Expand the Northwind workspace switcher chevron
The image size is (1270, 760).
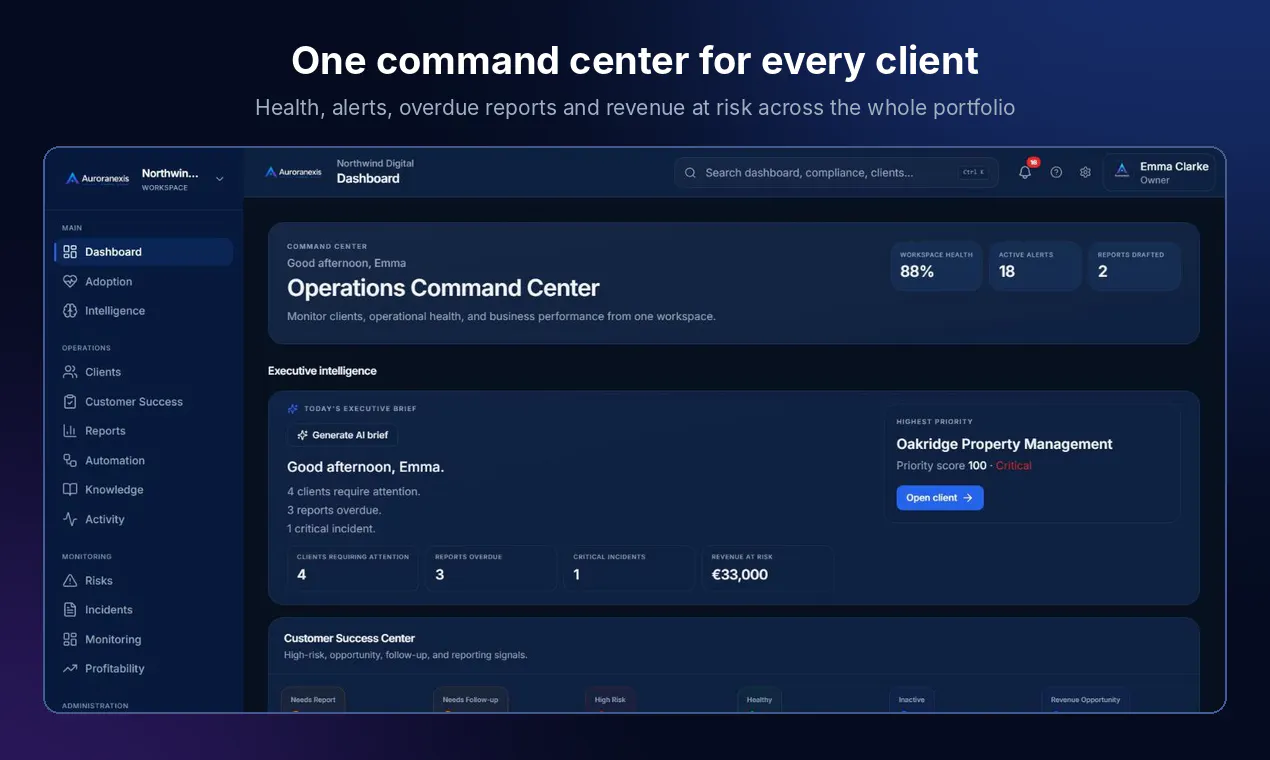coord(220,179)
